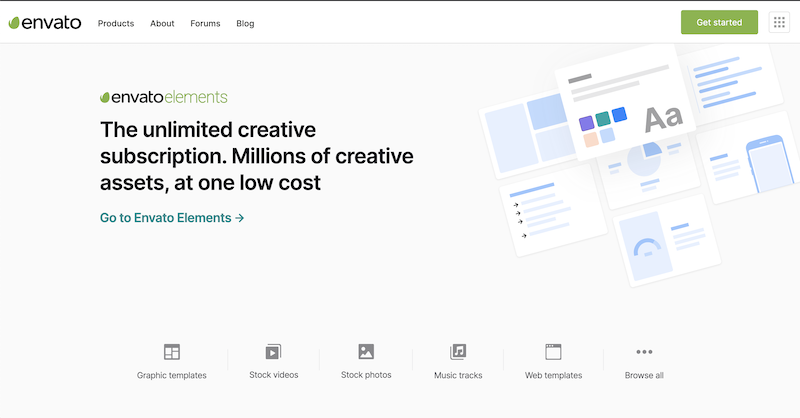Open the apps grid menu icon
Screen dimensions: 800x418
[779, 22]
